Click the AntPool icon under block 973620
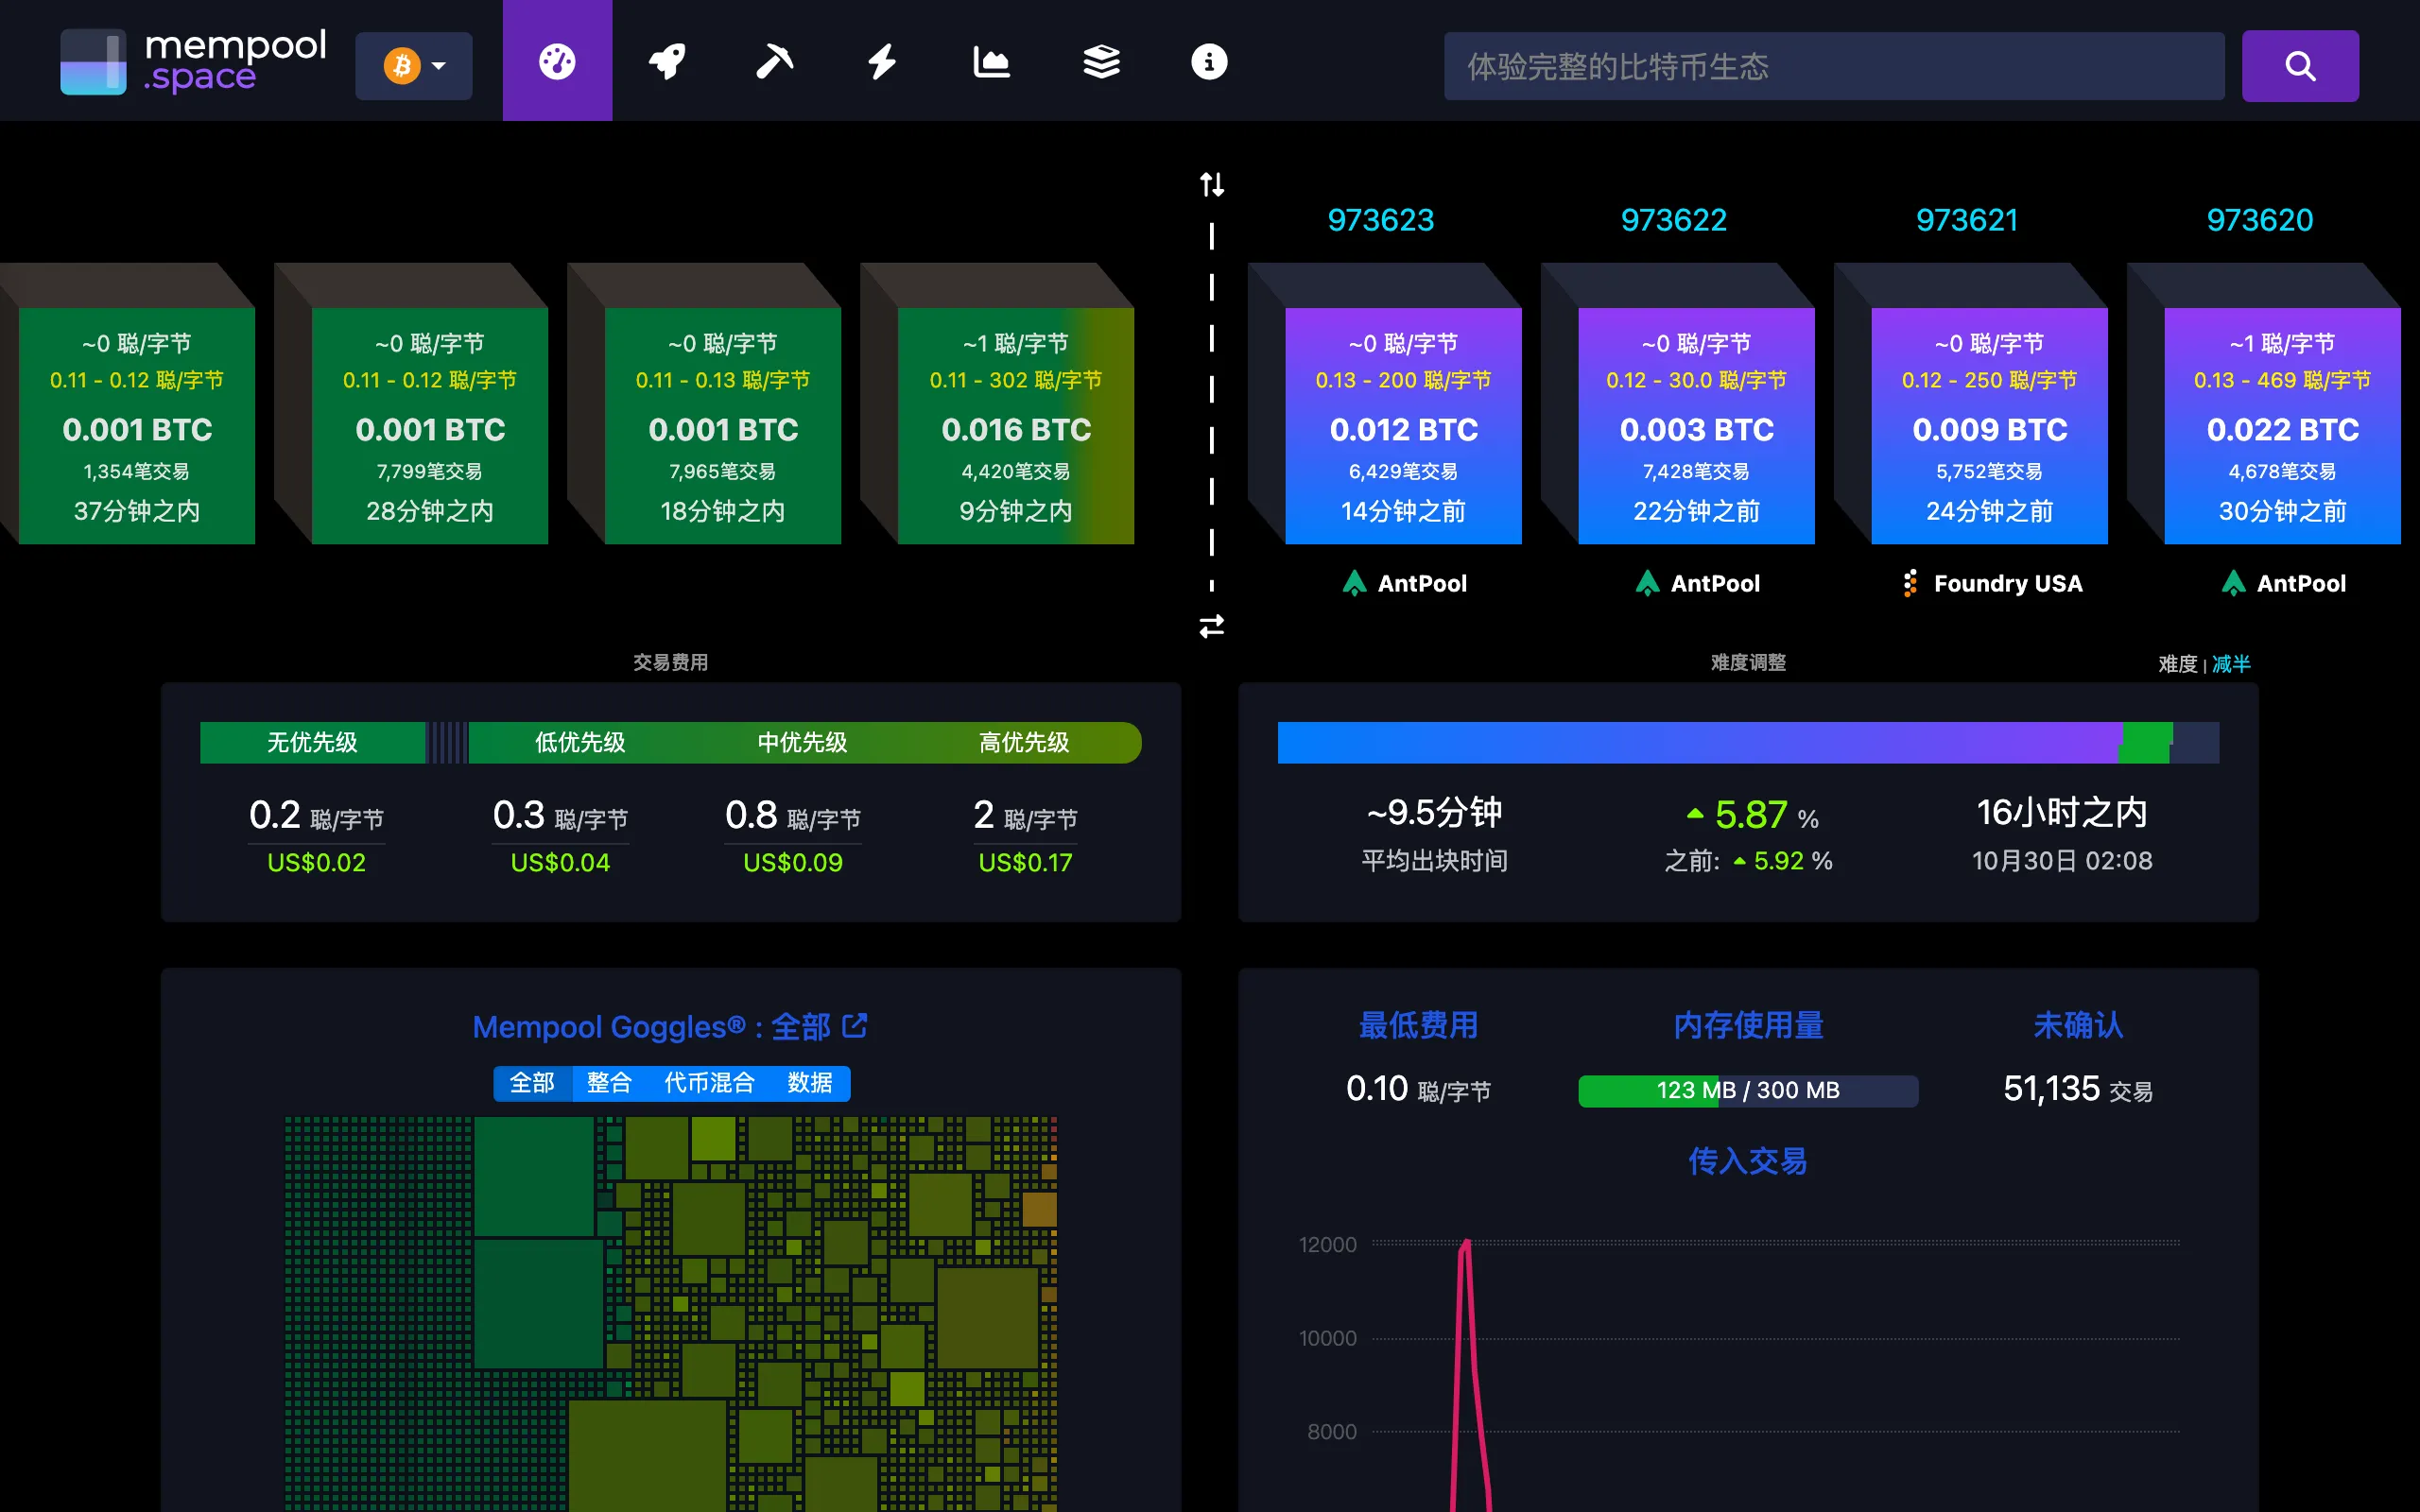 tap(2233, 583)
